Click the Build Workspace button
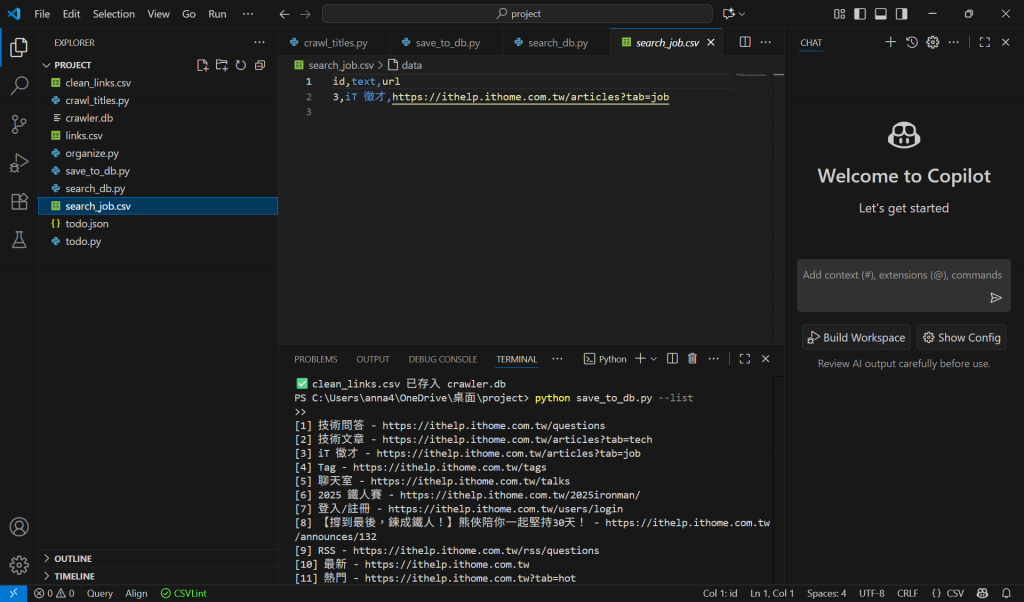The height and width of the screenshot is (602, 1024). coord(856,338)
